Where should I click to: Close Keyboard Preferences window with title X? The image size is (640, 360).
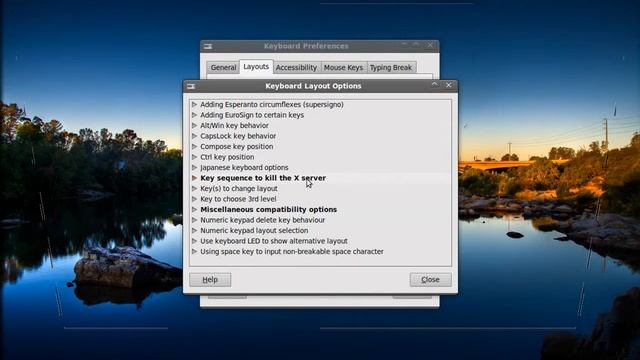(x=430, y=45)
